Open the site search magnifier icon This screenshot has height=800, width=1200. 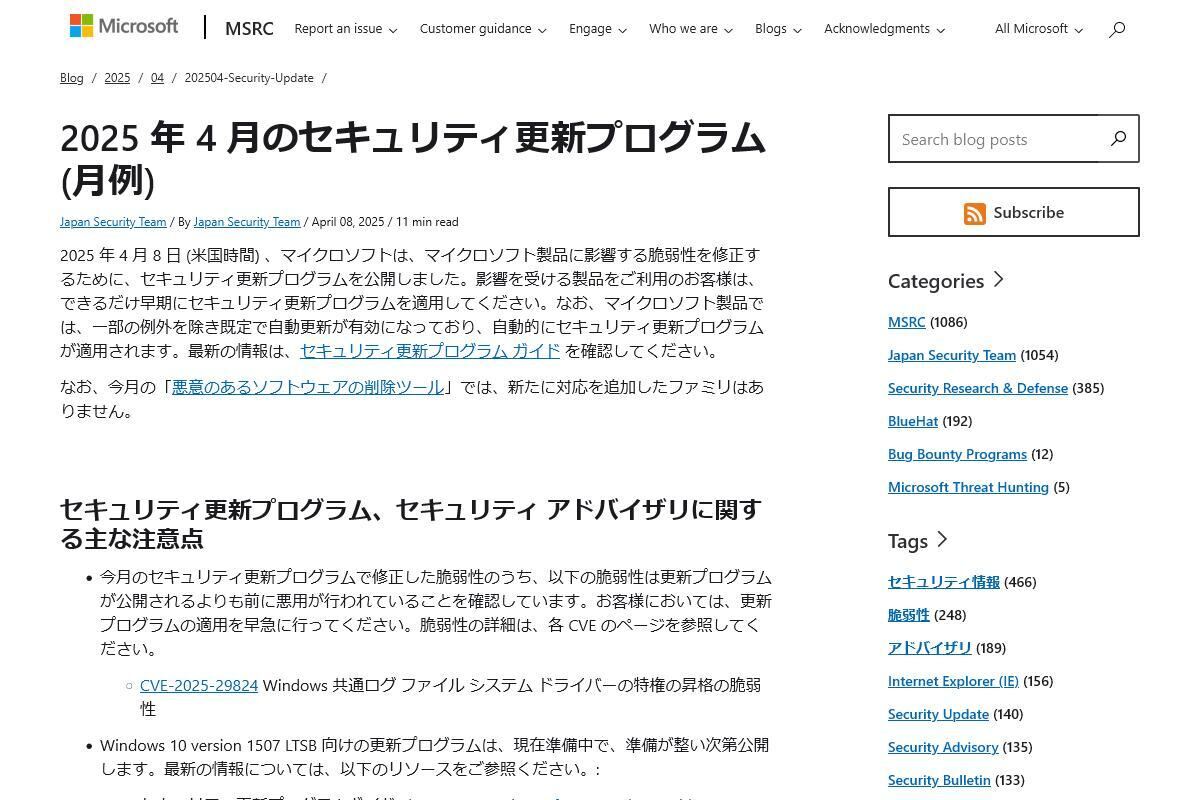click(x=1117, y=29)
